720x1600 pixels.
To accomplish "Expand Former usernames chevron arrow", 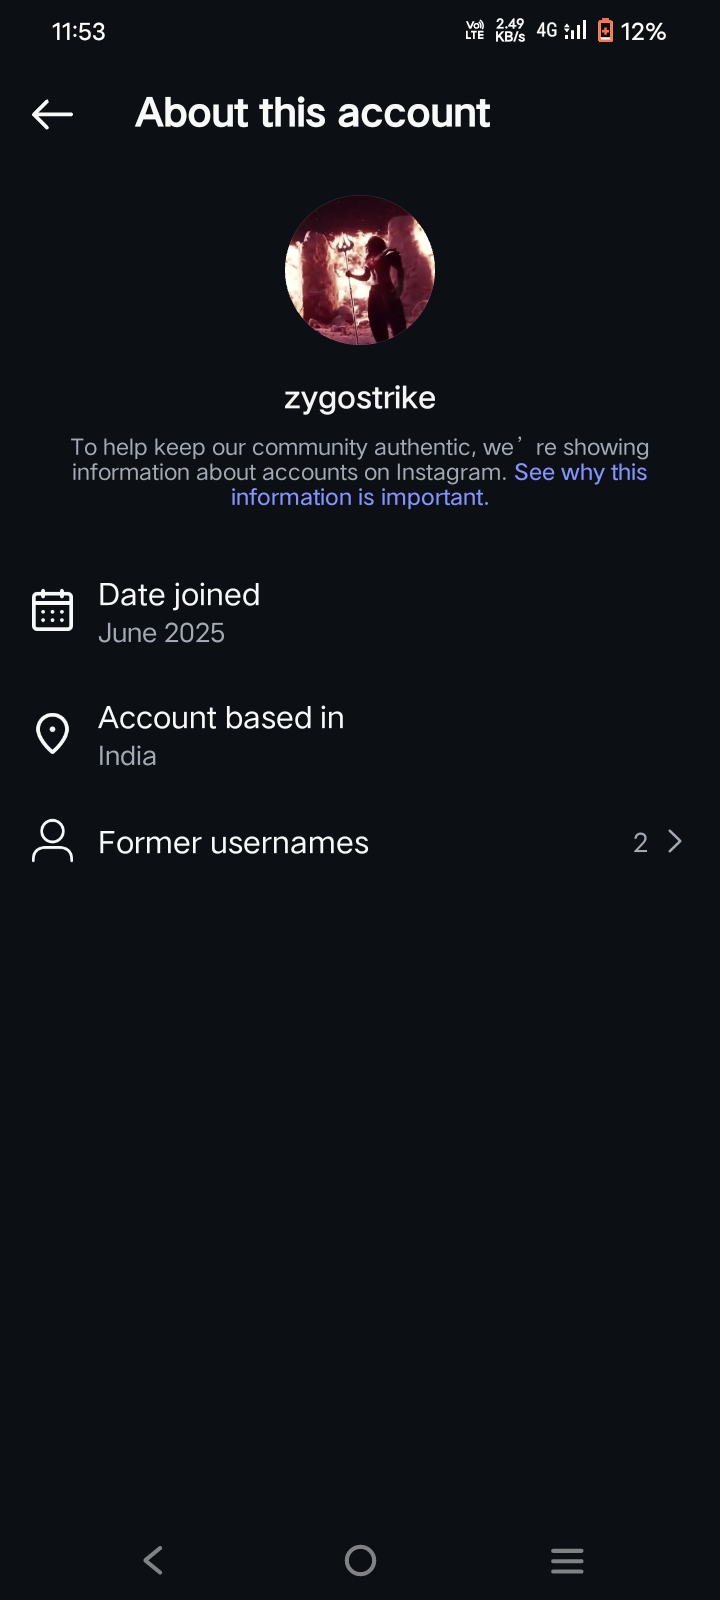I will pos(675,842).
